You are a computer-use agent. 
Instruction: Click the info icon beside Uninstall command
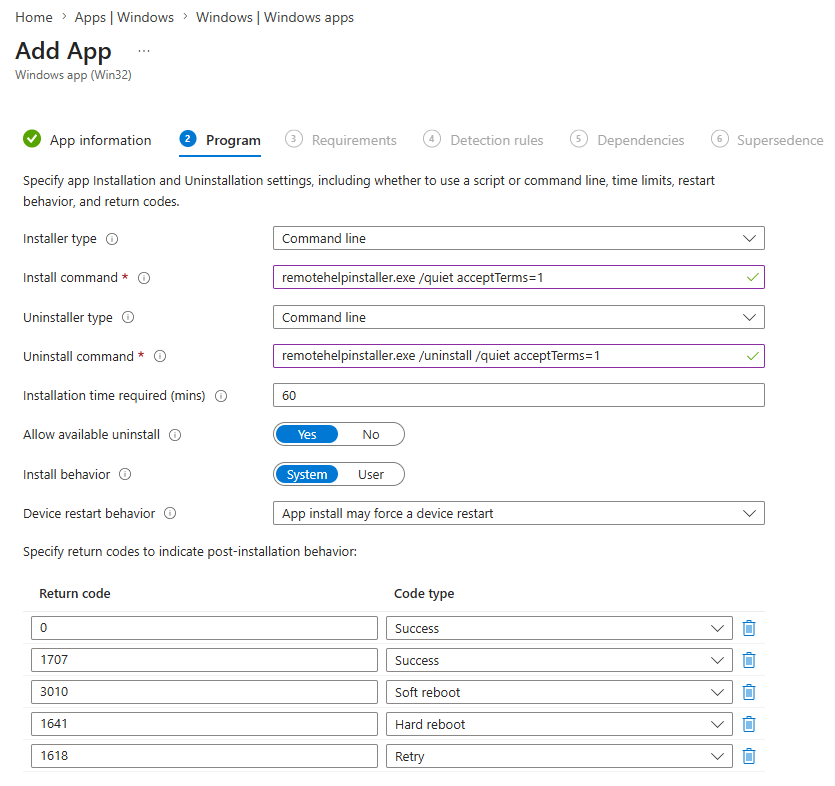pyautogui.click(x=160, y=356)
